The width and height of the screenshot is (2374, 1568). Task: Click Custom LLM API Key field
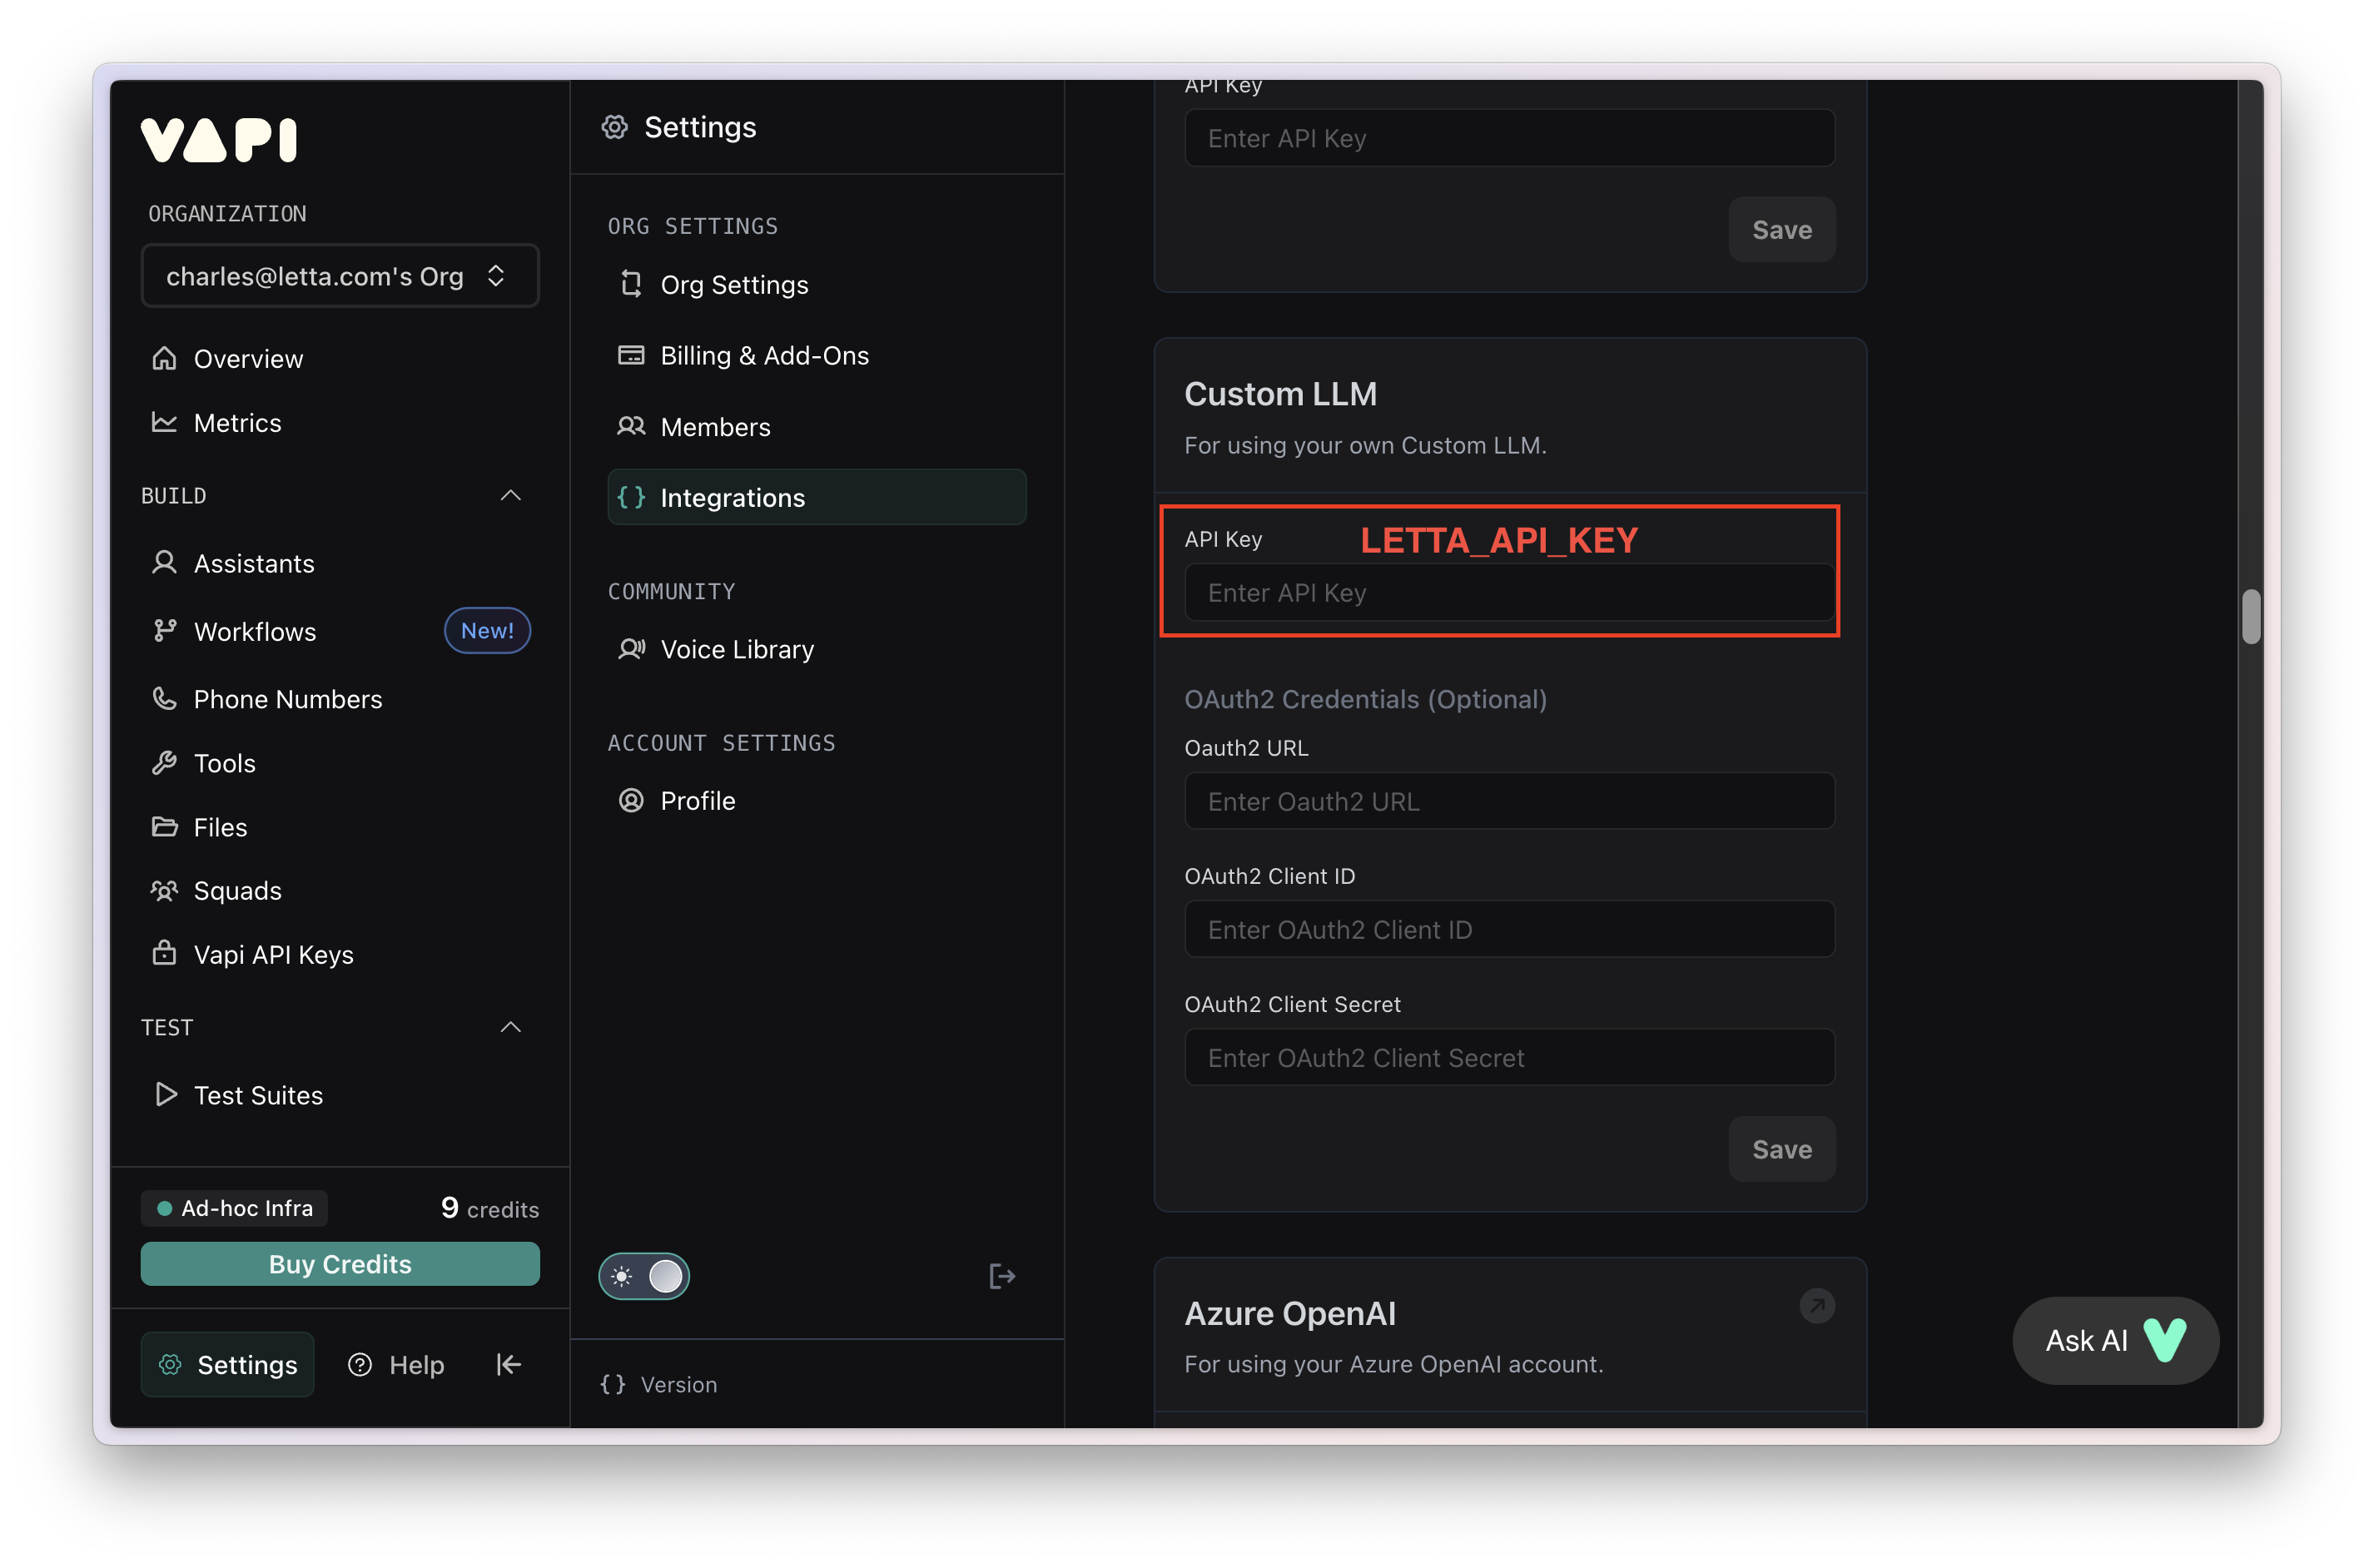tap(1508, 593)
